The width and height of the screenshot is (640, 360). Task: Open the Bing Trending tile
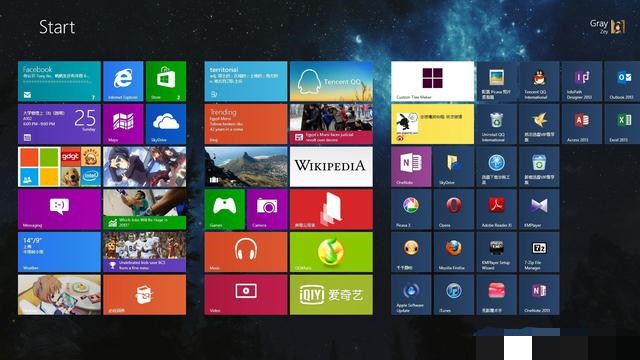pyautogui.click(x=246, y=124)
